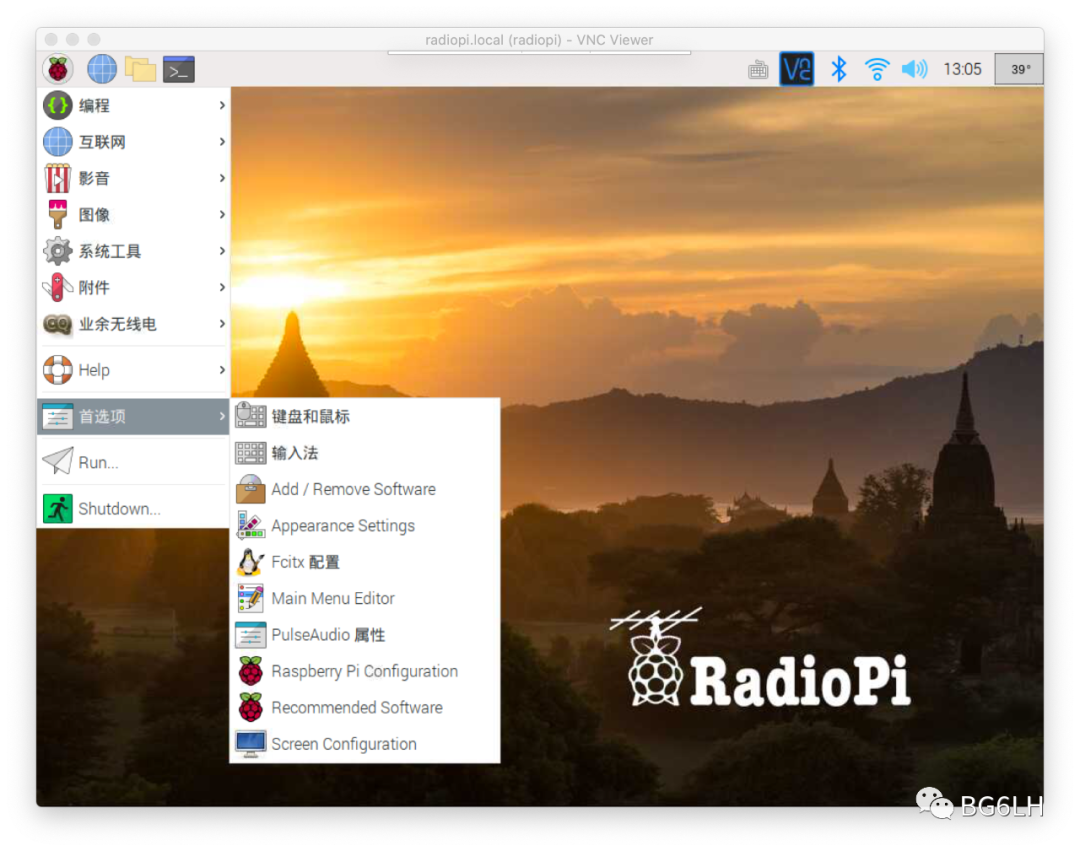Choose Shutdown... from the menu
1080x851 pixels.
tap(134, 509)
